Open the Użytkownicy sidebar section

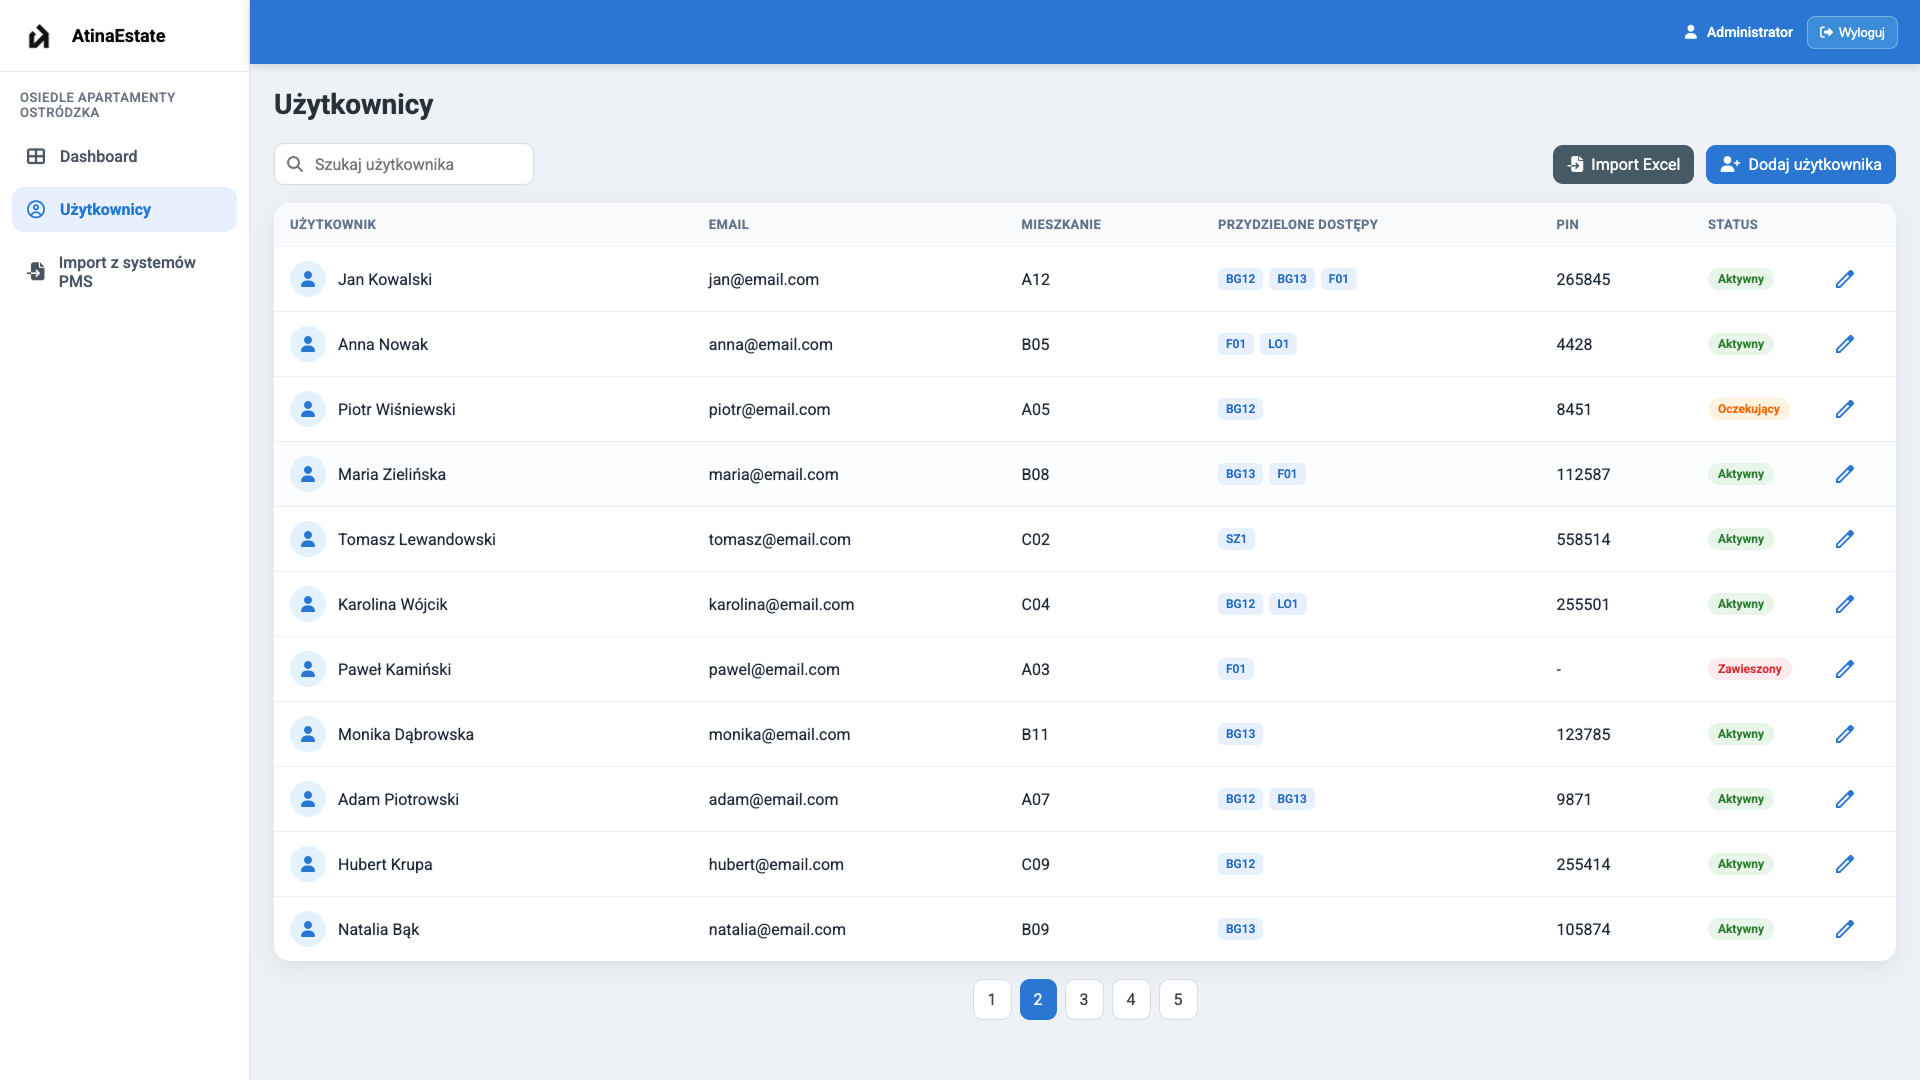coord(105,209)
